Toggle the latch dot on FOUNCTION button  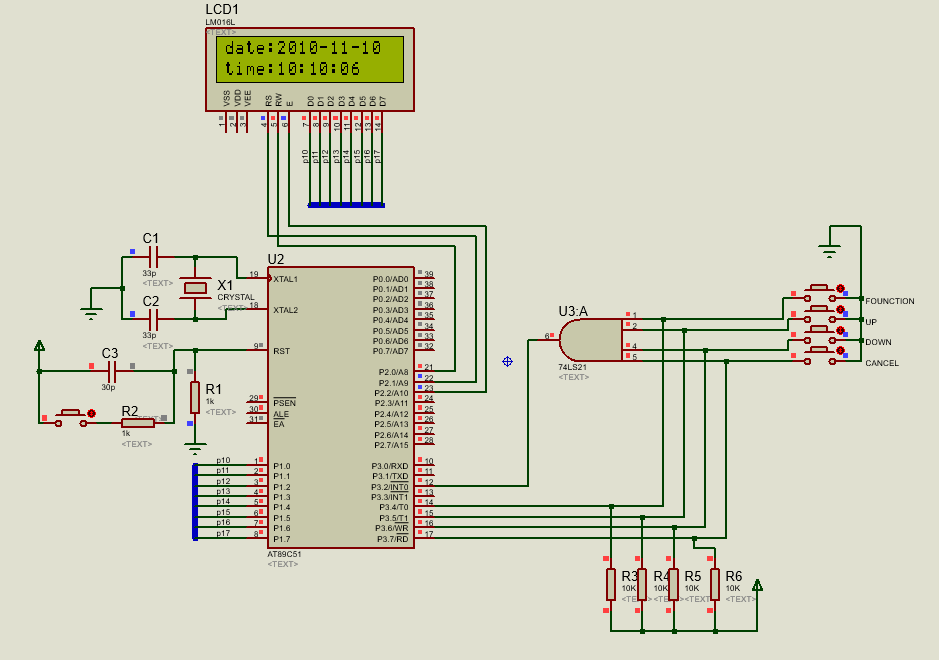coord(840,289)
